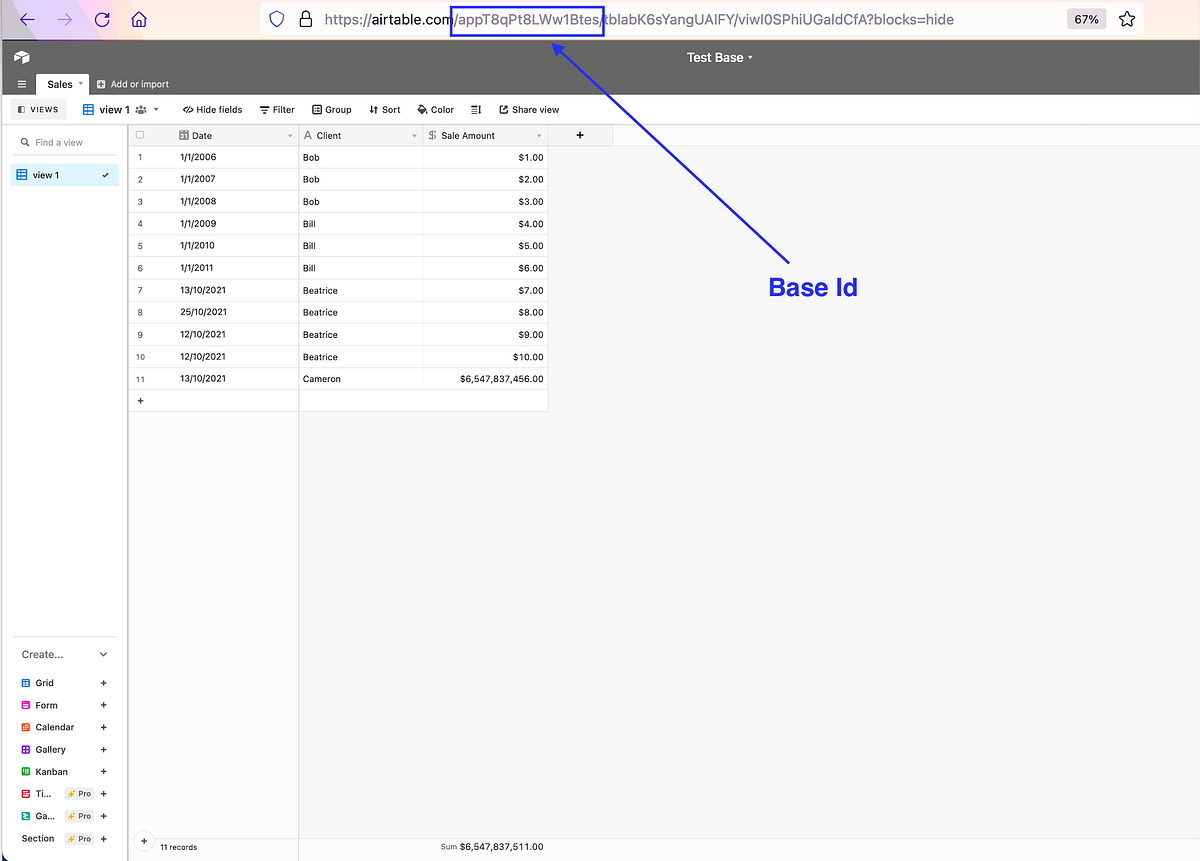Click Share view in the toolbar
1200x861 pixels.
pyautogui.click(x=528, y=109)
